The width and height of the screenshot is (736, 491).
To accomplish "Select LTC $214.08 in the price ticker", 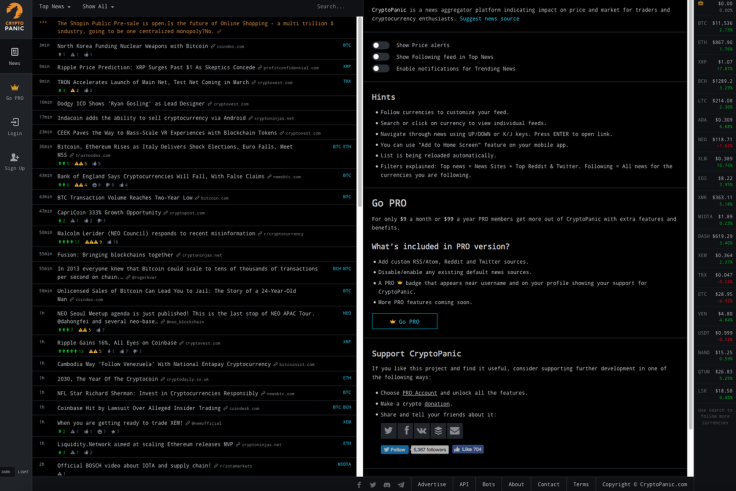I will pos(714,104).
